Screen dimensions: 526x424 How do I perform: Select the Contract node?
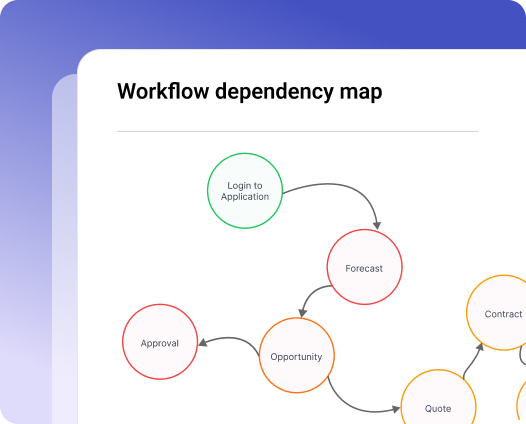pyautogui.click(x=496, y=313)
